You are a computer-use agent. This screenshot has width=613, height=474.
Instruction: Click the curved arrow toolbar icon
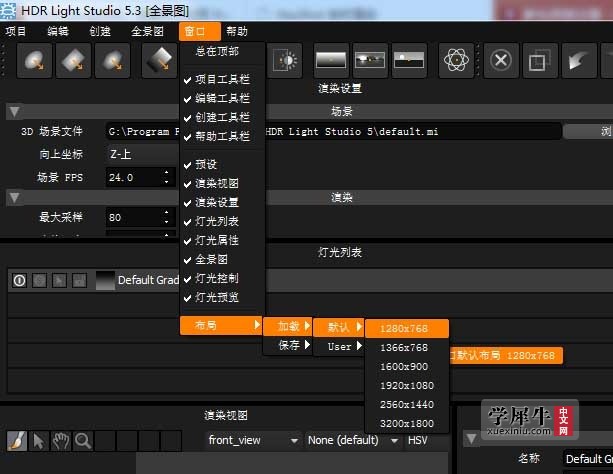tap(579, 61)
